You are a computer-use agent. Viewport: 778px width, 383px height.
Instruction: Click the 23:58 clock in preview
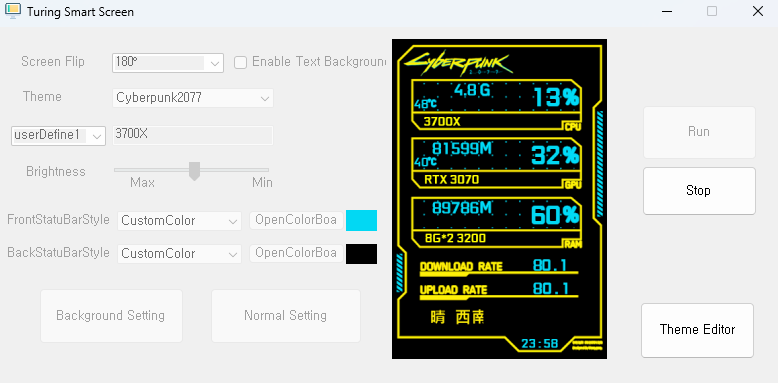click(540, 344)
